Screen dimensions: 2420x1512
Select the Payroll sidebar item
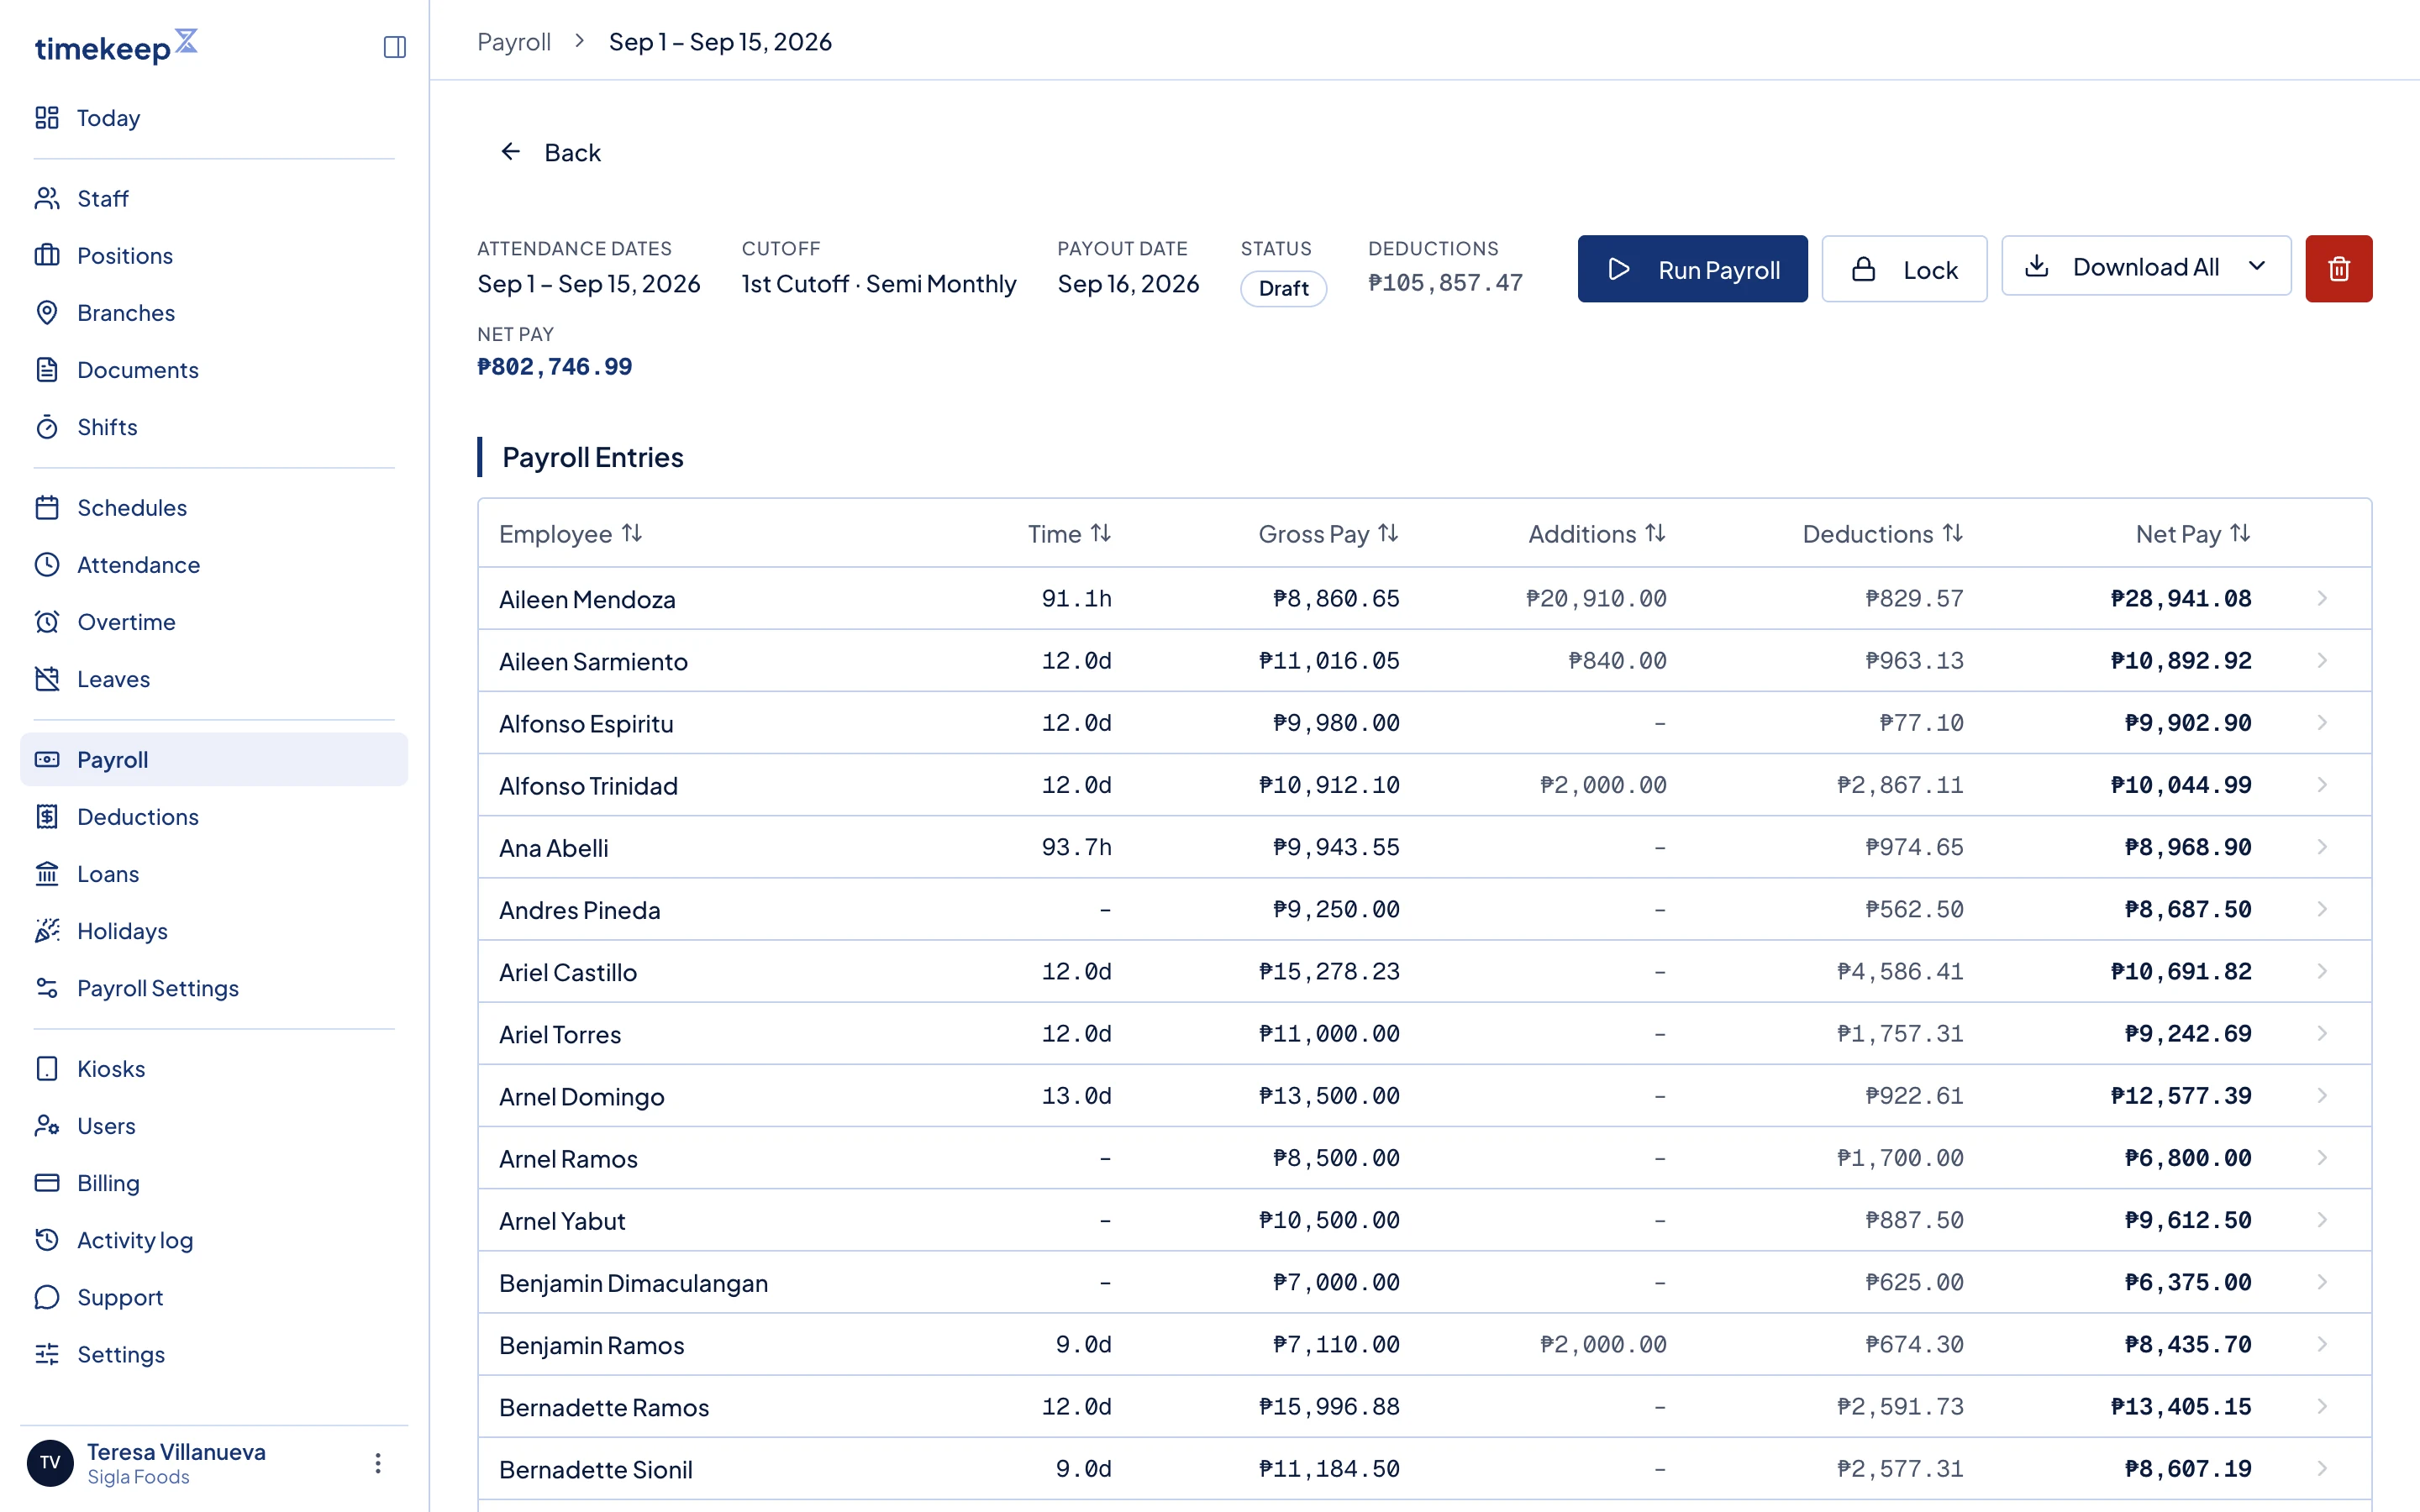tap(213, 759)
